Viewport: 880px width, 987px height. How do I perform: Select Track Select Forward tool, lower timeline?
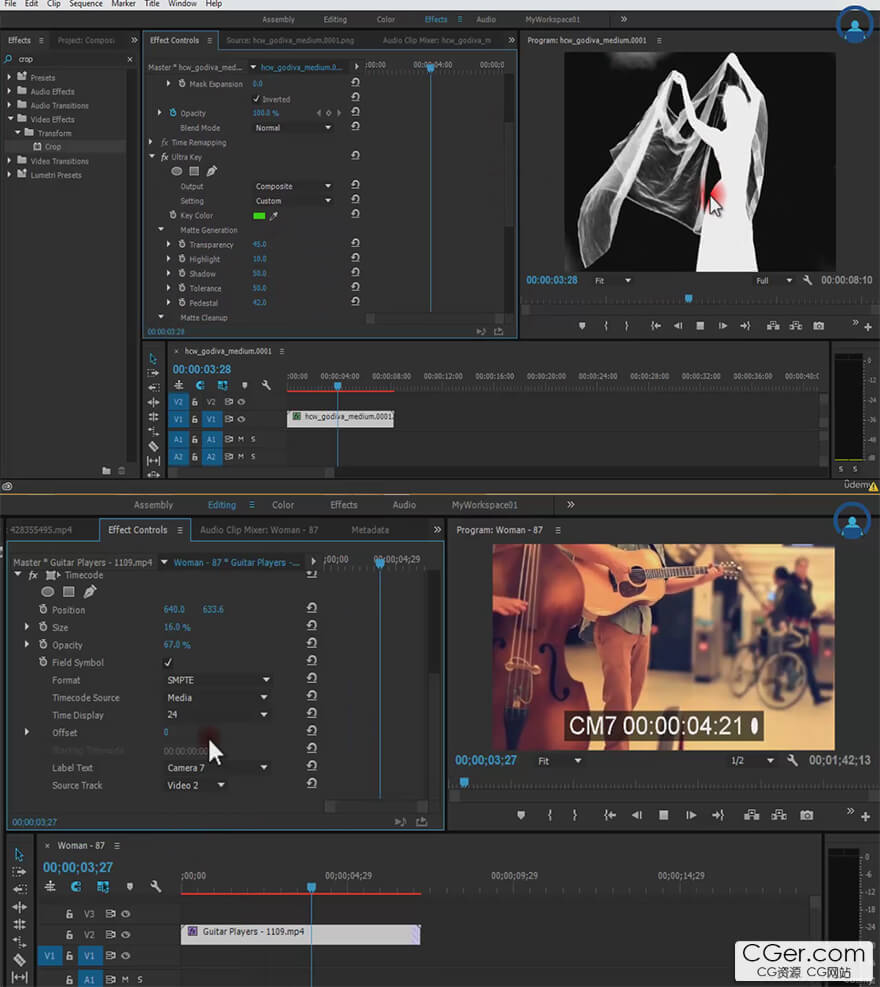(x=20, y=872)
